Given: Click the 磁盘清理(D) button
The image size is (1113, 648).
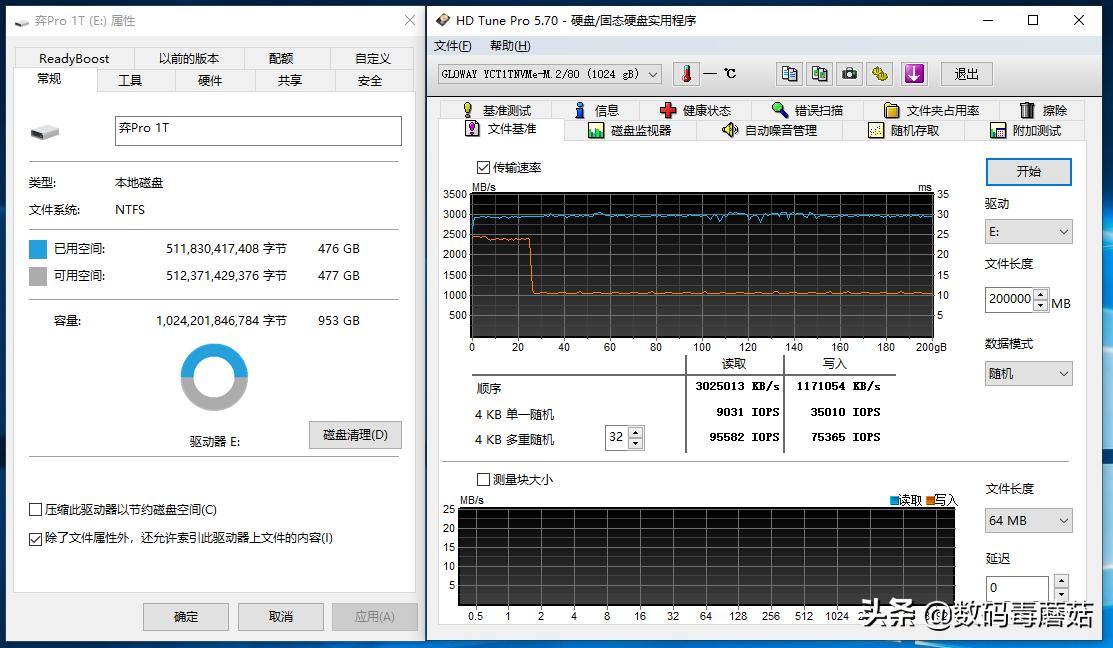Looking at the screenshot, I should (354, 434).
